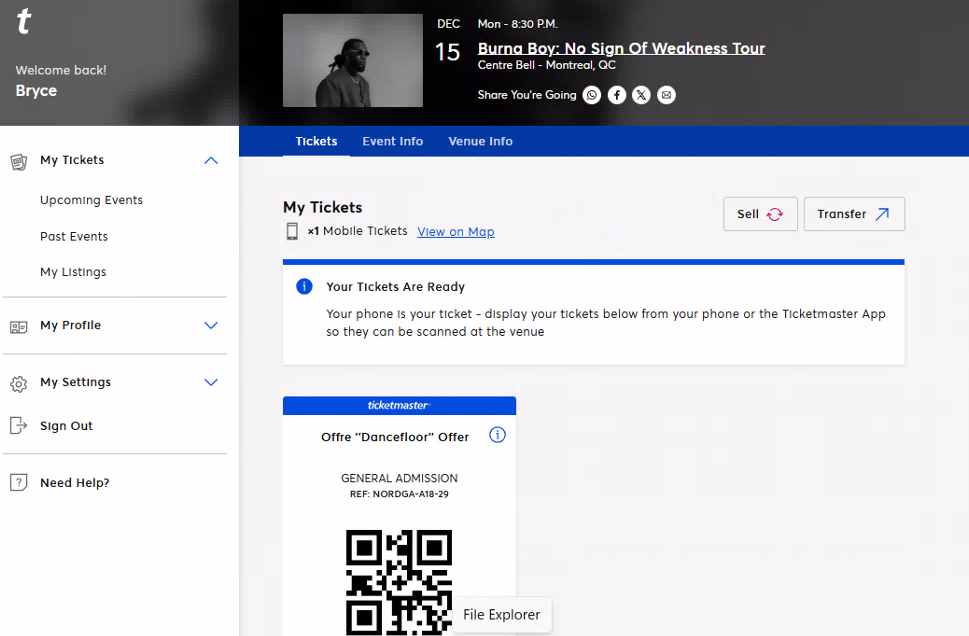Viewport: 969px width, 636px height.
Task: Click the Transfer button
Action: 854,214
